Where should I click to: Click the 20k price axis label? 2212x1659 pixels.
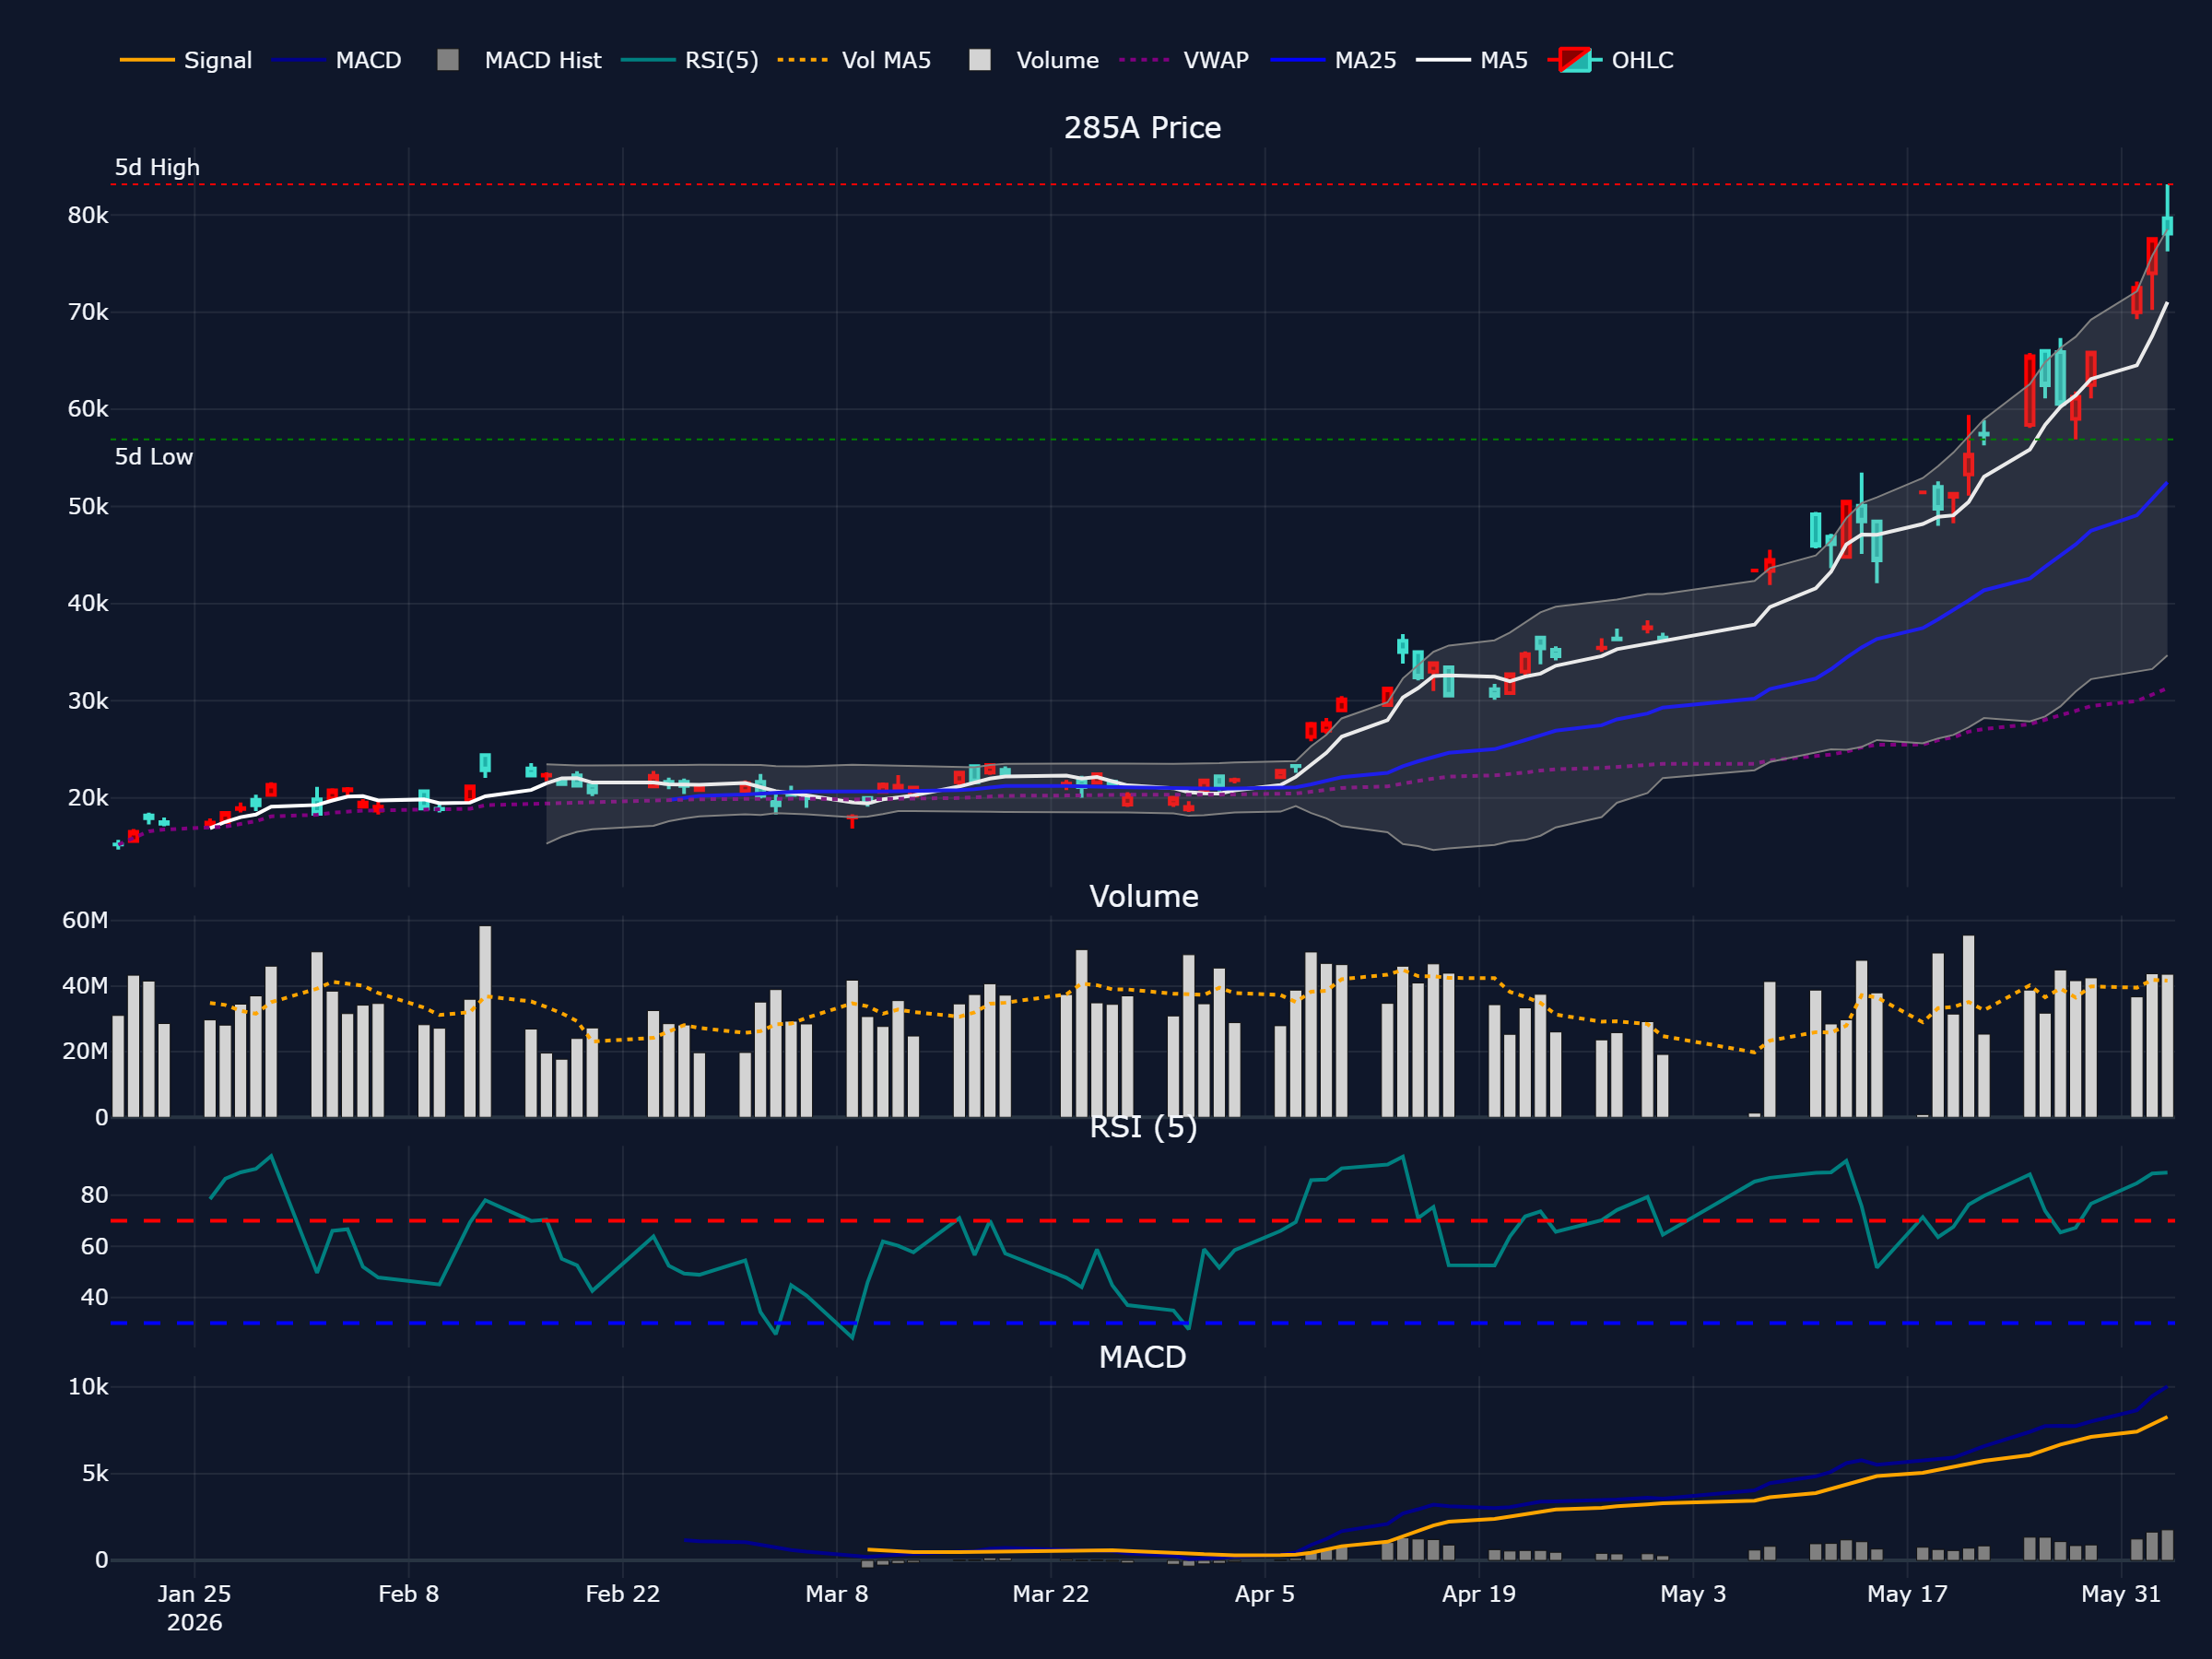pyautogui.click(x=88, y=798)
